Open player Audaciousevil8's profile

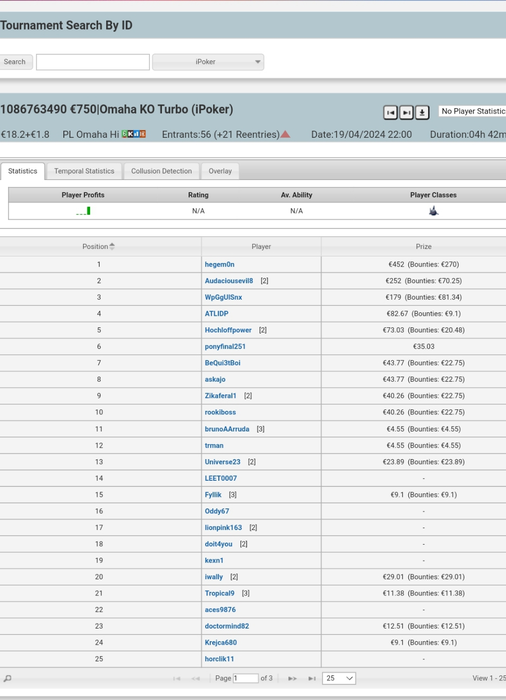pos(229,281)
